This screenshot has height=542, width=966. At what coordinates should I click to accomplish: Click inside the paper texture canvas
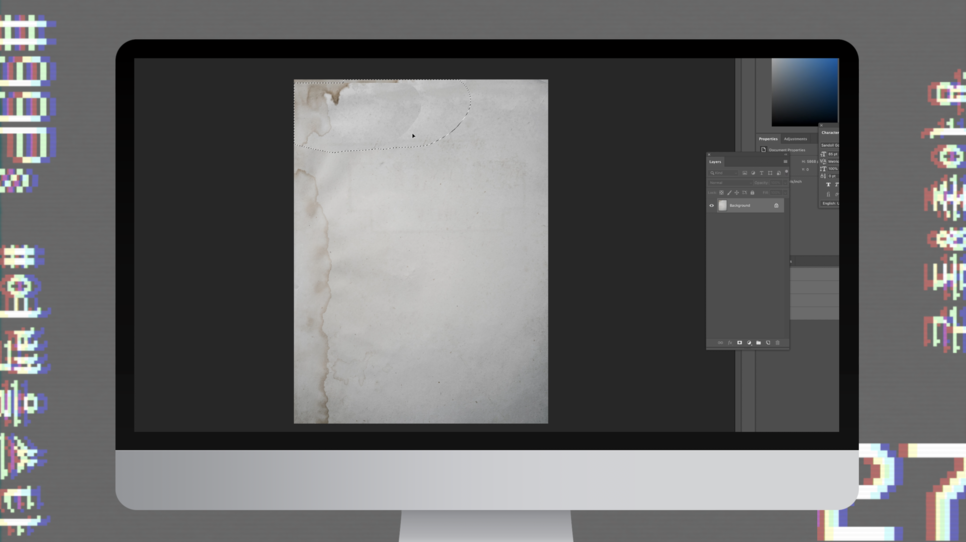[x=421, y=251]
